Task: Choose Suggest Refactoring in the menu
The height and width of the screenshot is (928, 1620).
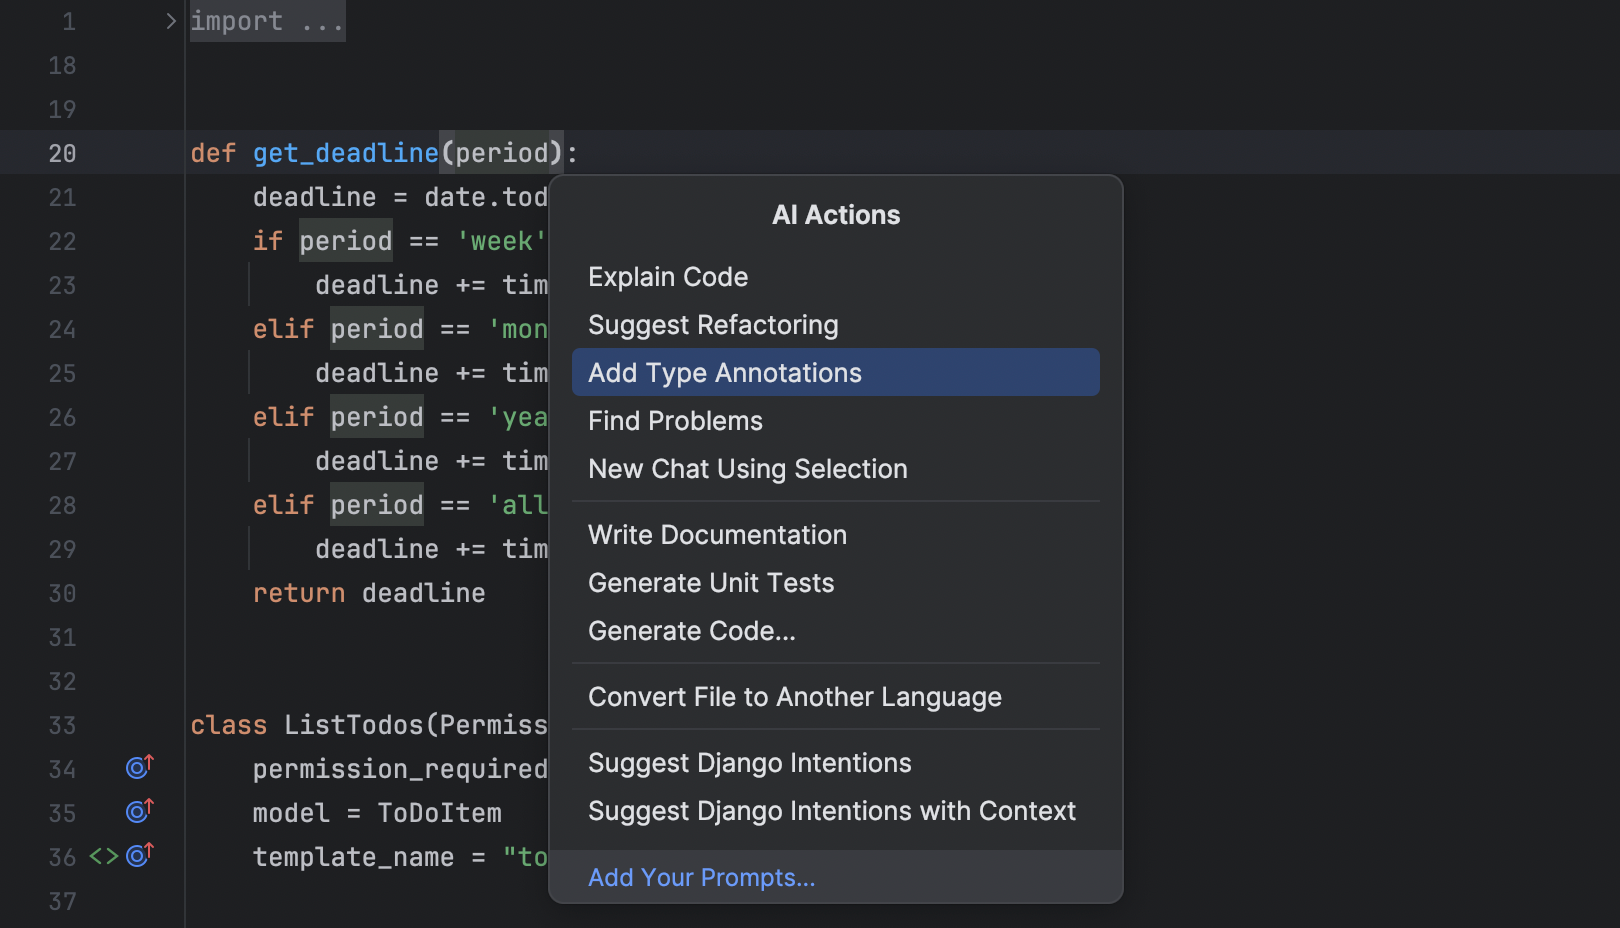Action: [712, 325]
